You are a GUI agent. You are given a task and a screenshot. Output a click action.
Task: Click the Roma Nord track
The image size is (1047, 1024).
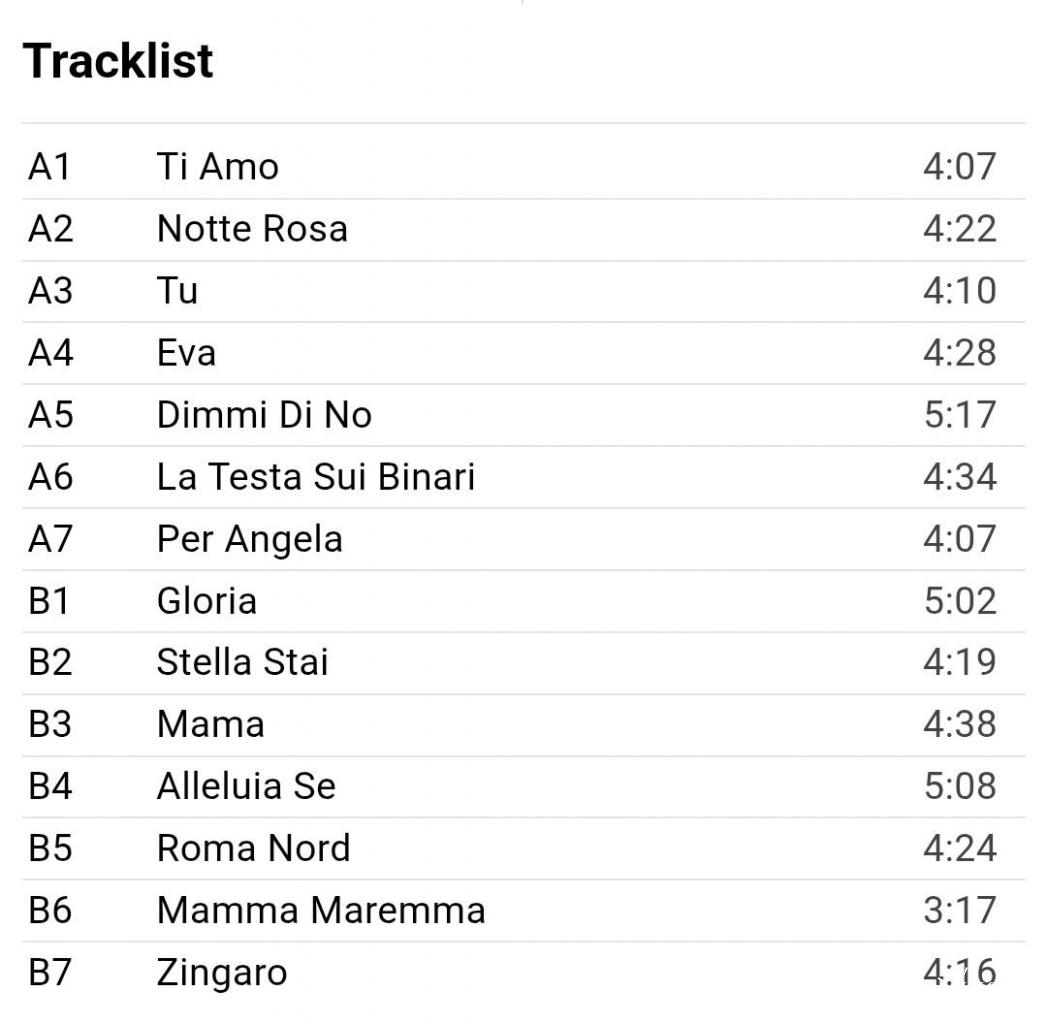click(x=253, y=849)
